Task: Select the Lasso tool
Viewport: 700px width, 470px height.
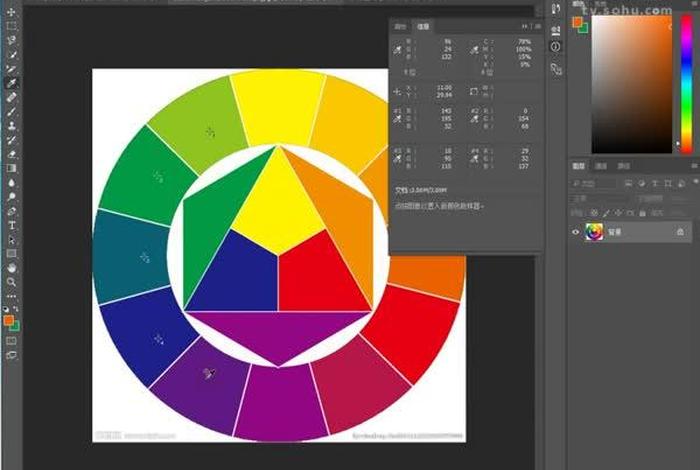Action: [x=11, y=40]
